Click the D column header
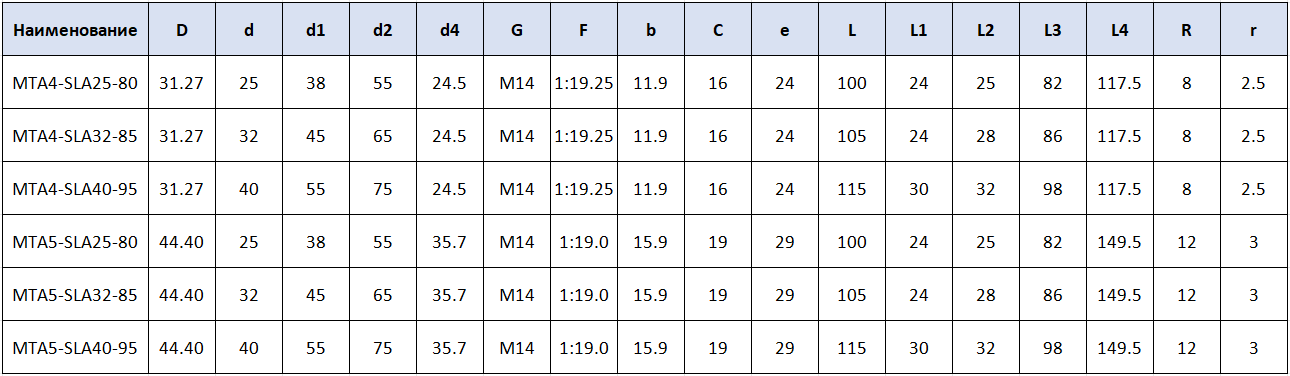Screen dimensions: 1290x376 pyautogui.click(x=182, y=30)
